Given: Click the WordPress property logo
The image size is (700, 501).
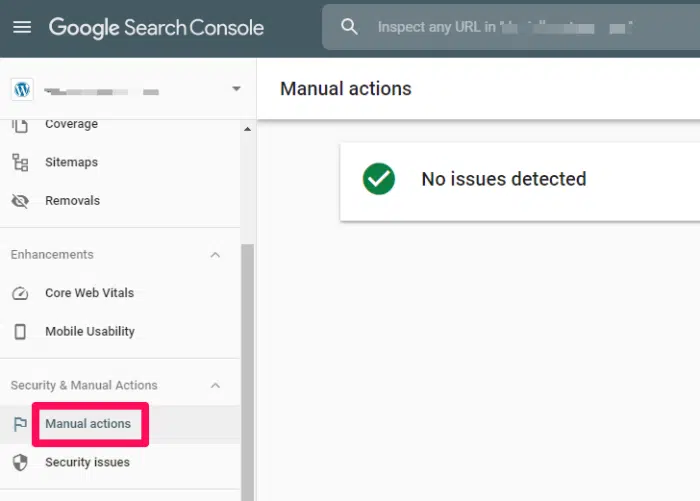Looking at the screenshot, I should [22, 89].
